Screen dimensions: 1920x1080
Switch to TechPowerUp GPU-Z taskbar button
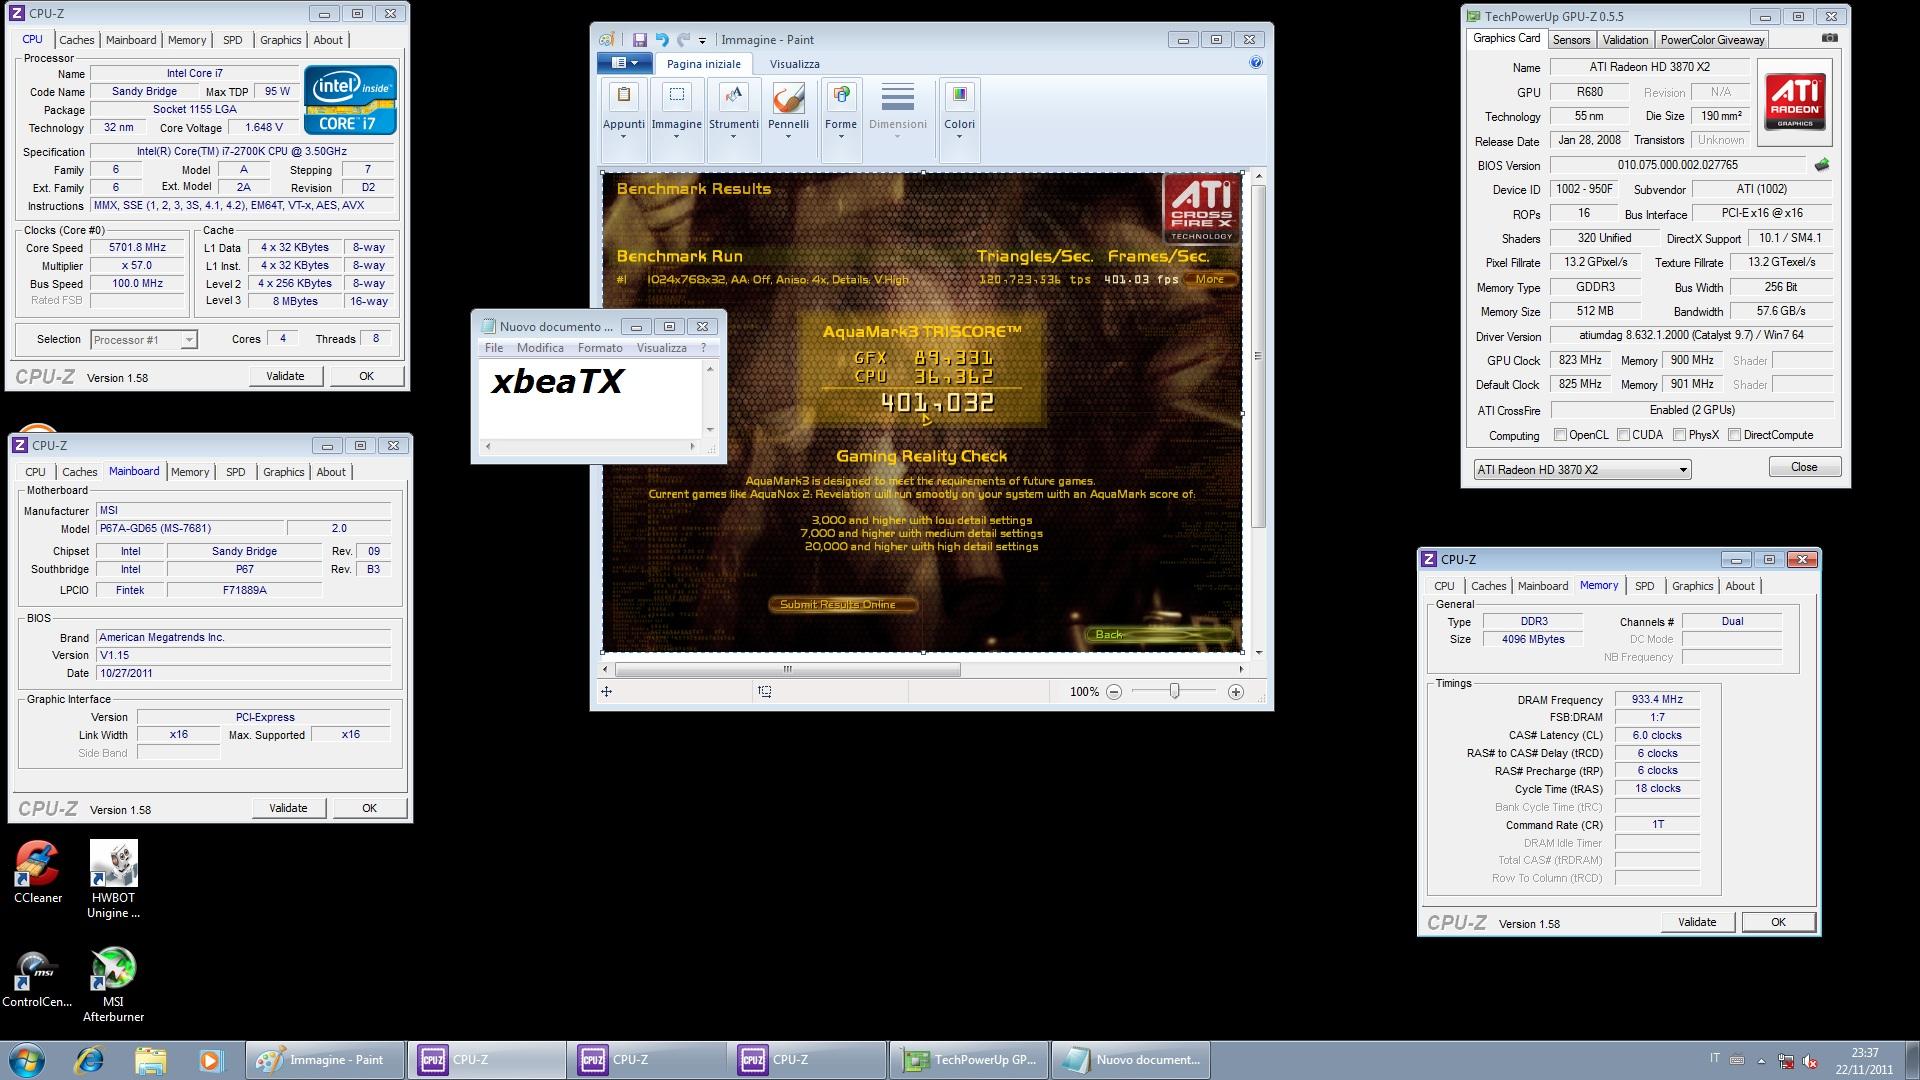969,1060
